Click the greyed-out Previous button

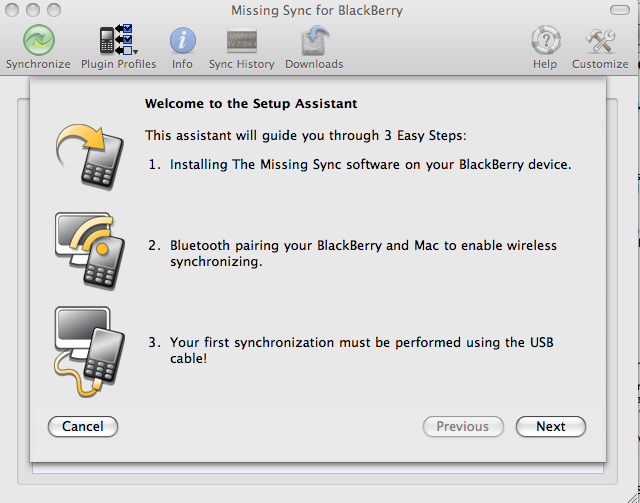click(x=462, y=426)
